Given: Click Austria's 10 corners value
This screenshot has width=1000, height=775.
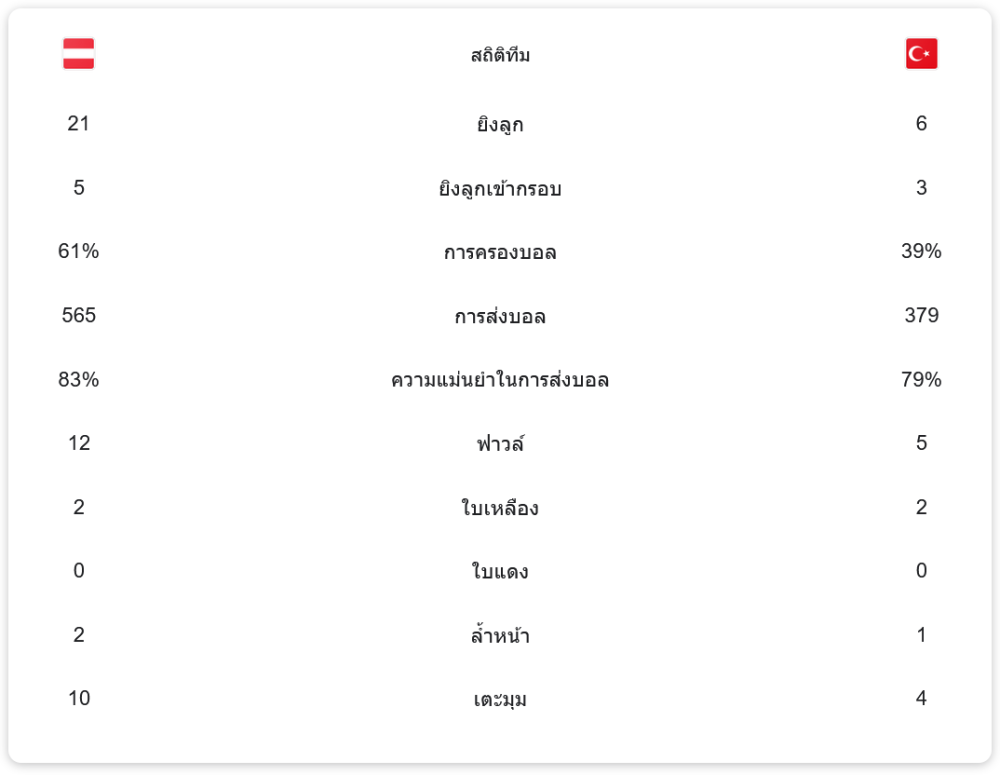Looking at the screenshot, I should click(79, 699).
